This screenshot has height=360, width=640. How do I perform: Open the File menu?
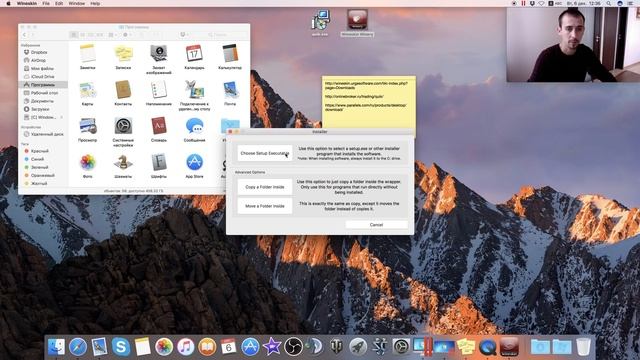click(x=46, y=3)
